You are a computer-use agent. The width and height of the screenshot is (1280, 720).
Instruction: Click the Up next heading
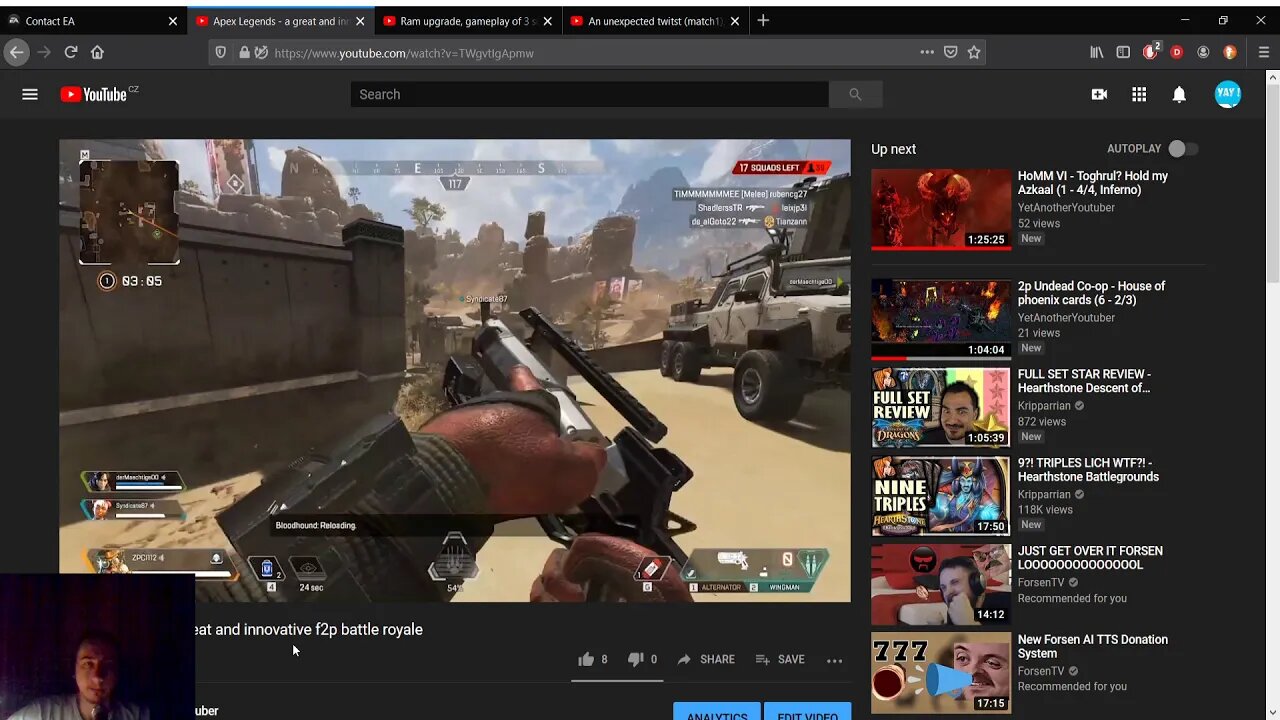[893, 149]
